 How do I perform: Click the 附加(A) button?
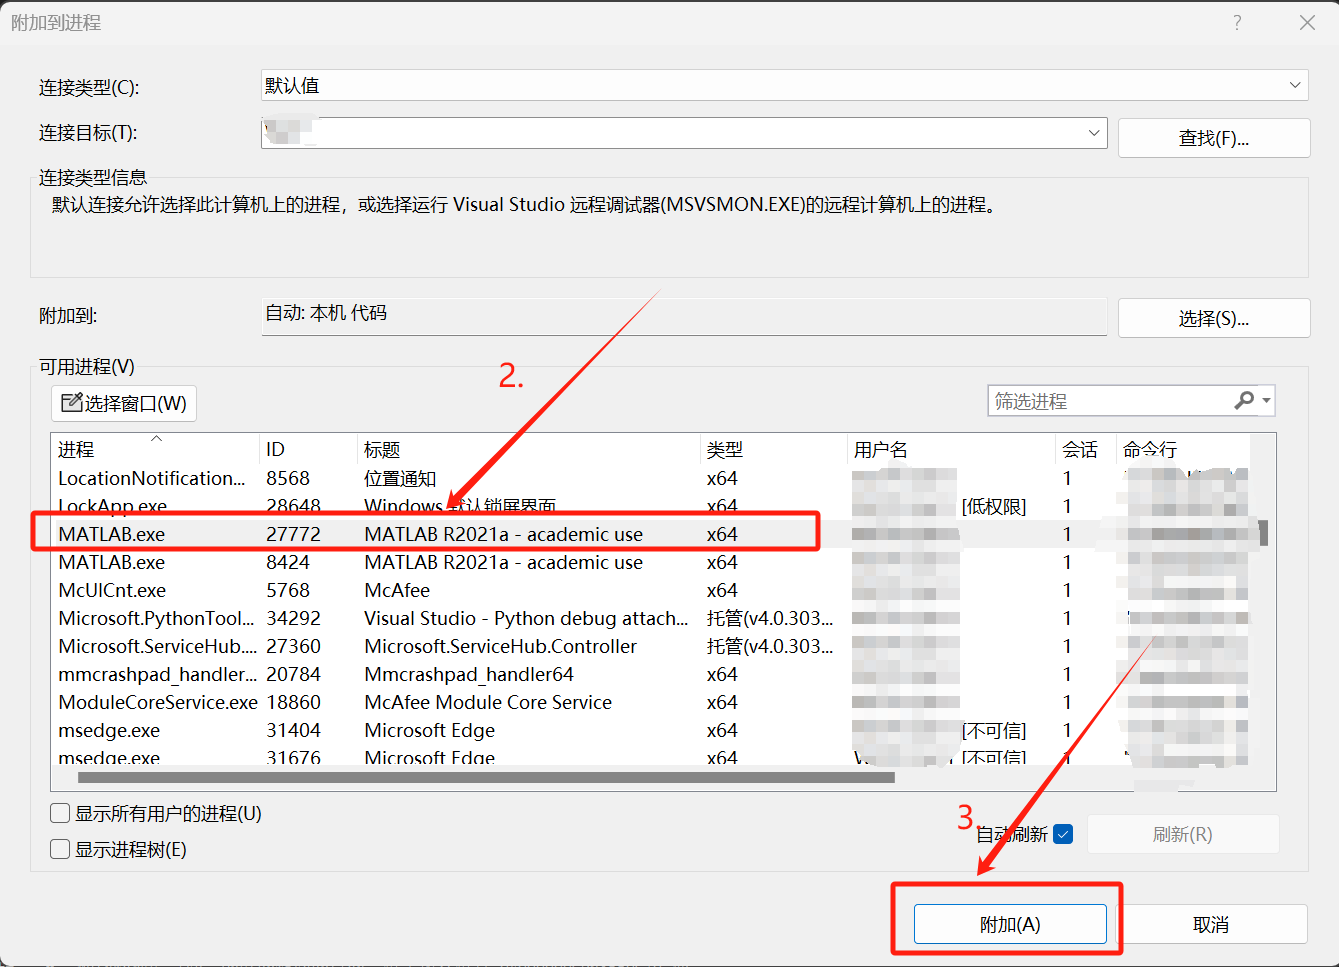[1010, 924]
